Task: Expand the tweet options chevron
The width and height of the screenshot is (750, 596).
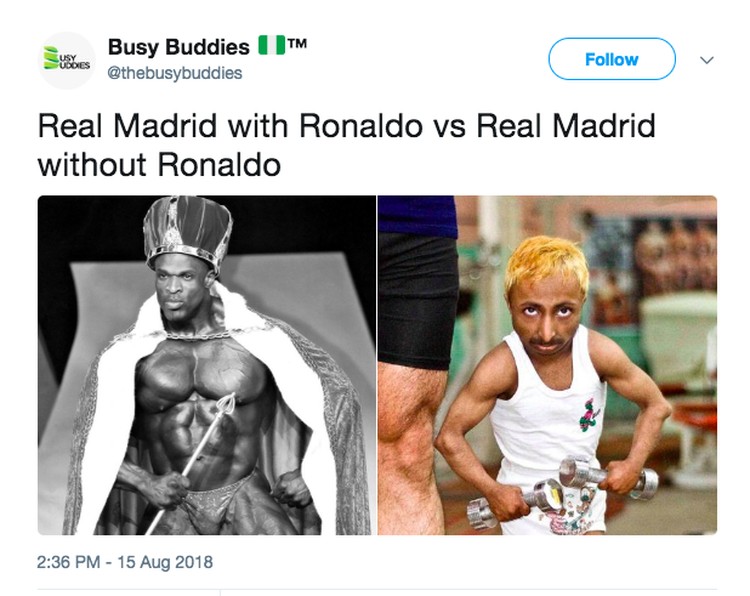Action: click(706, 60)
